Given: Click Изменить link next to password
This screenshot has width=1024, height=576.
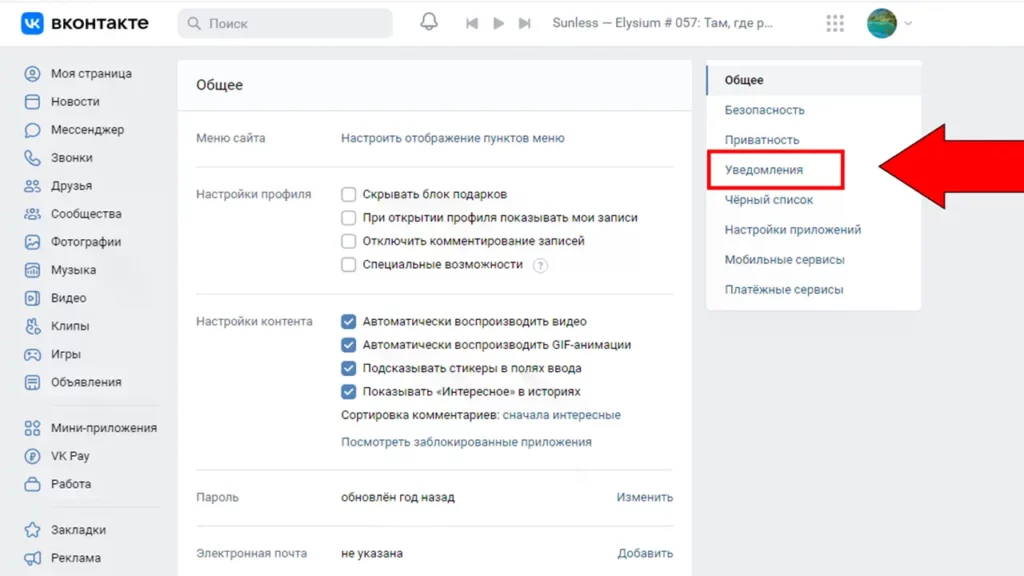Looking at the screenshot, I should coord(644,497).
